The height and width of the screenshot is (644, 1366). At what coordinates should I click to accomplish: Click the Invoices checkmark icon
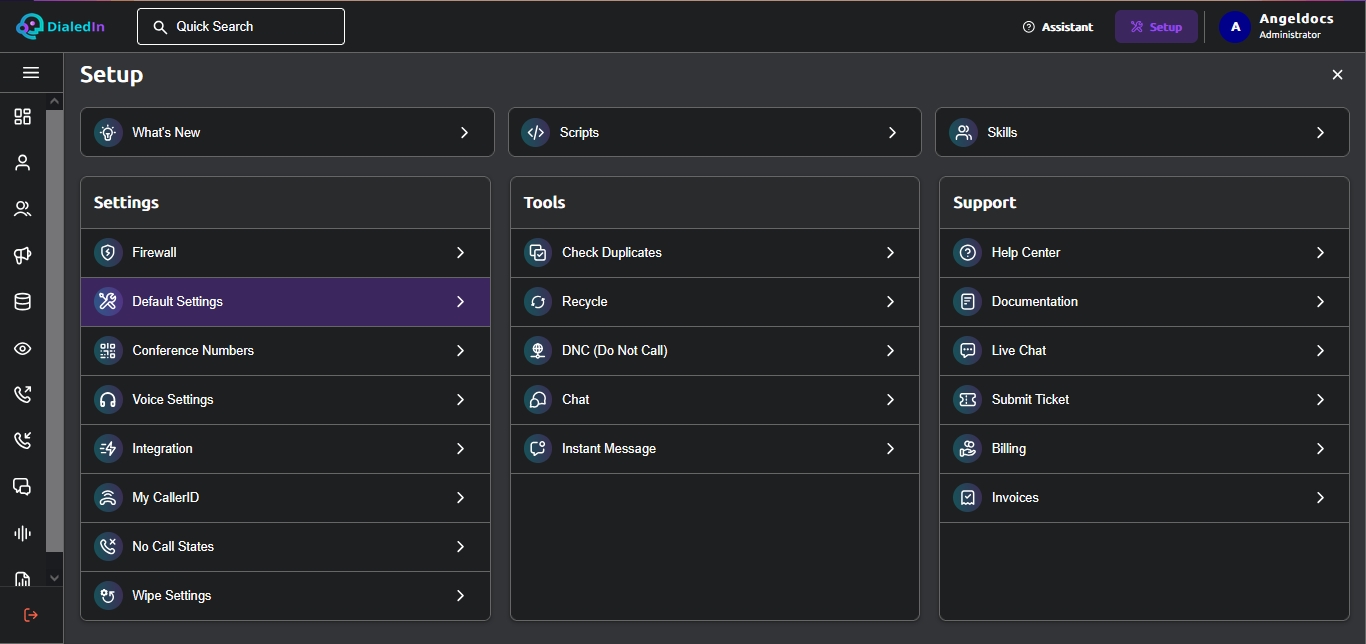[967, 498]
